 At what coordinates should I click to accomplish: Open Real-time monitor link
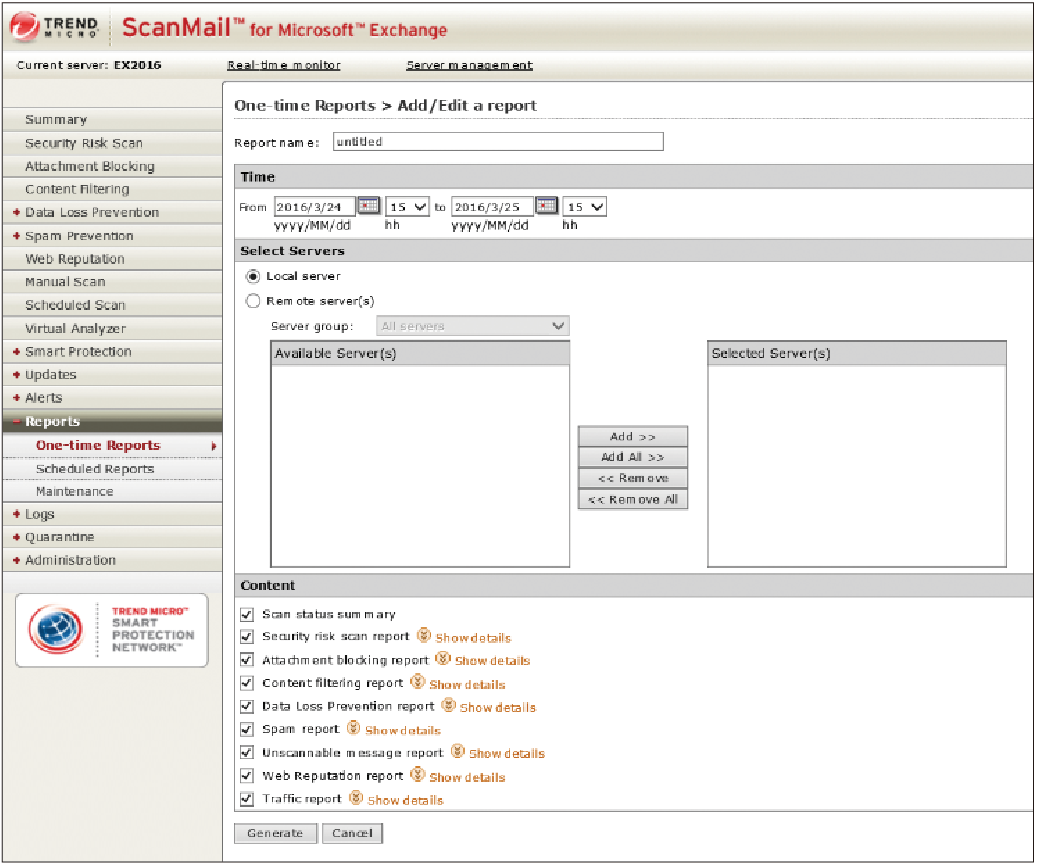pos(284,65)
